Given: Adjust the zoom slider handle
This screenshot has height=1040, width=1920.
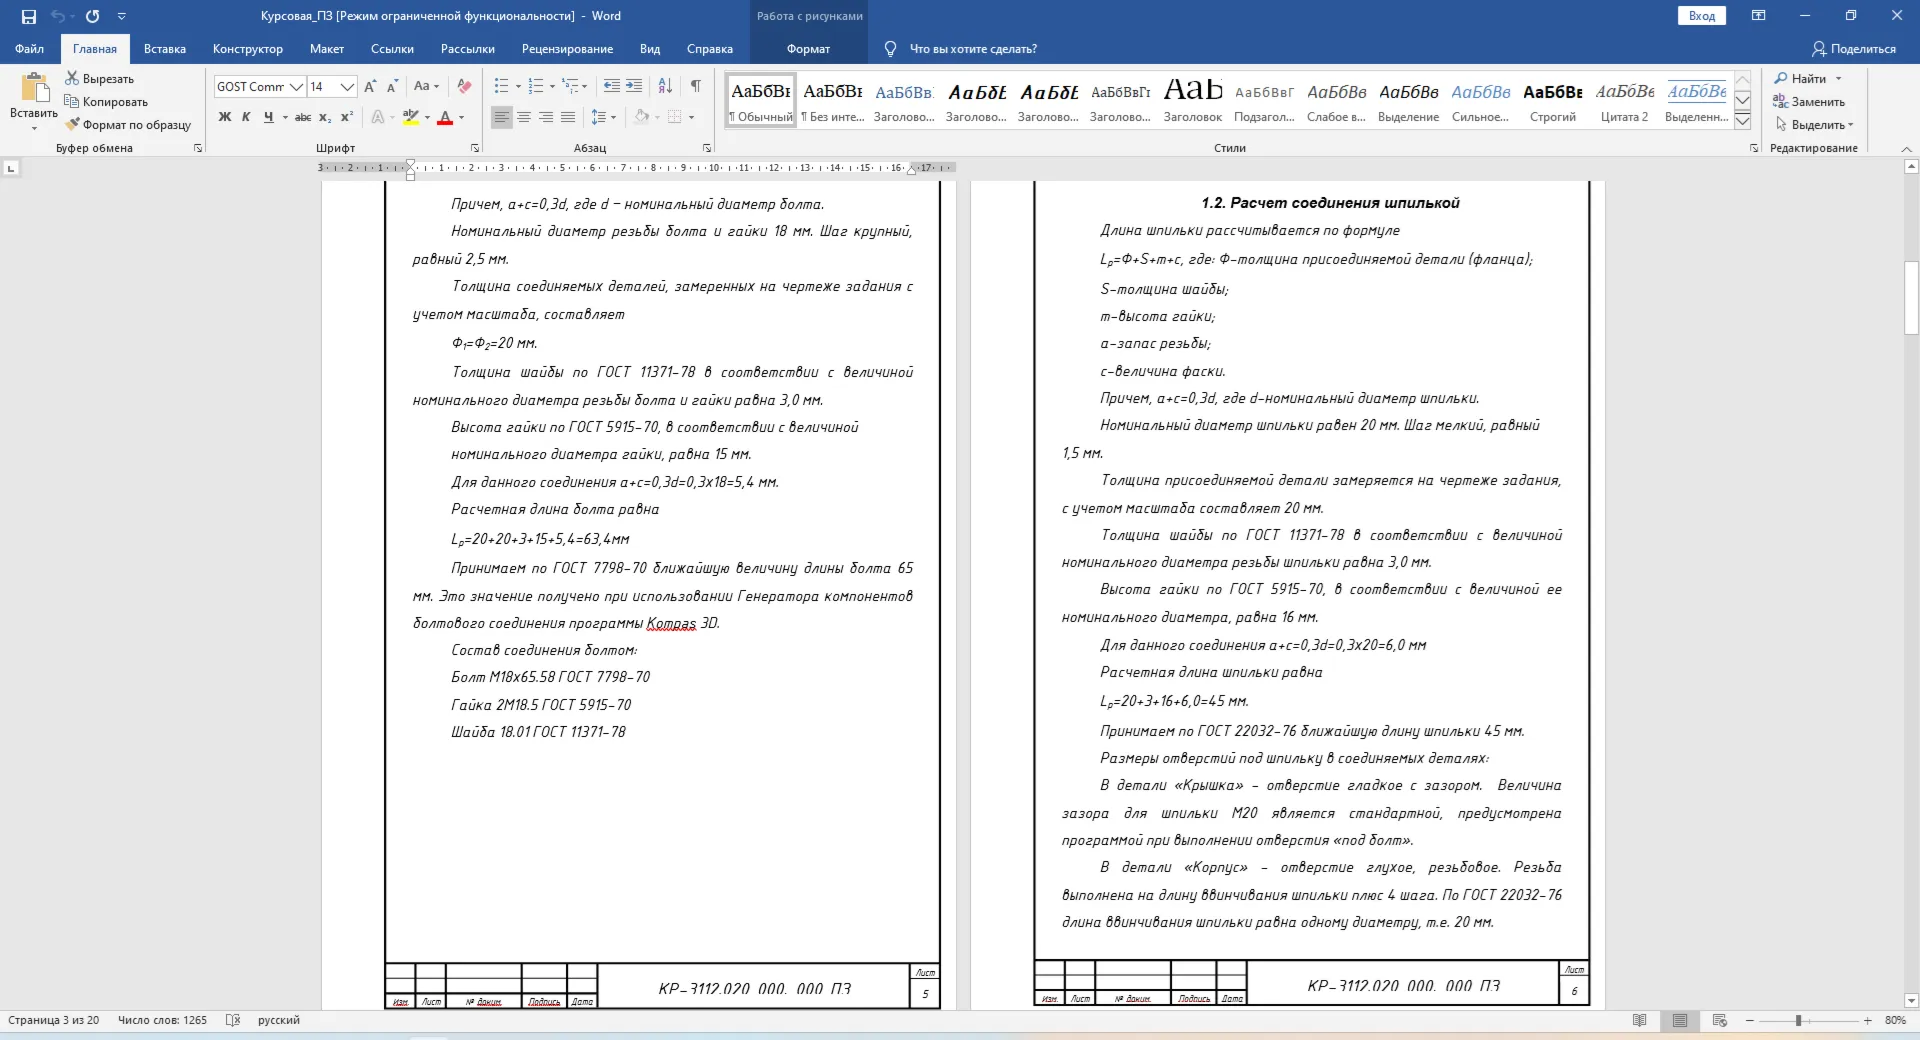Looking at the screenshot, I should coord(1798,1020).
